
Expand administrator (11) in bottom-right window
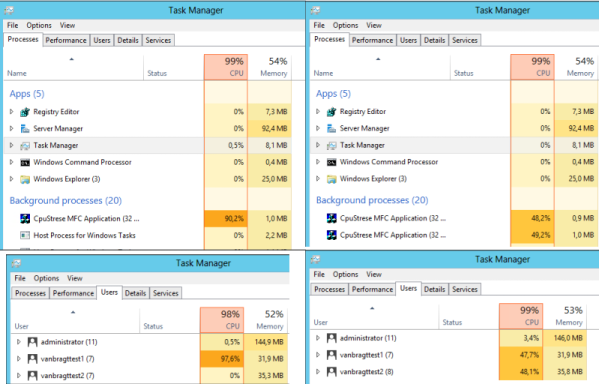(x=318, y=338)
